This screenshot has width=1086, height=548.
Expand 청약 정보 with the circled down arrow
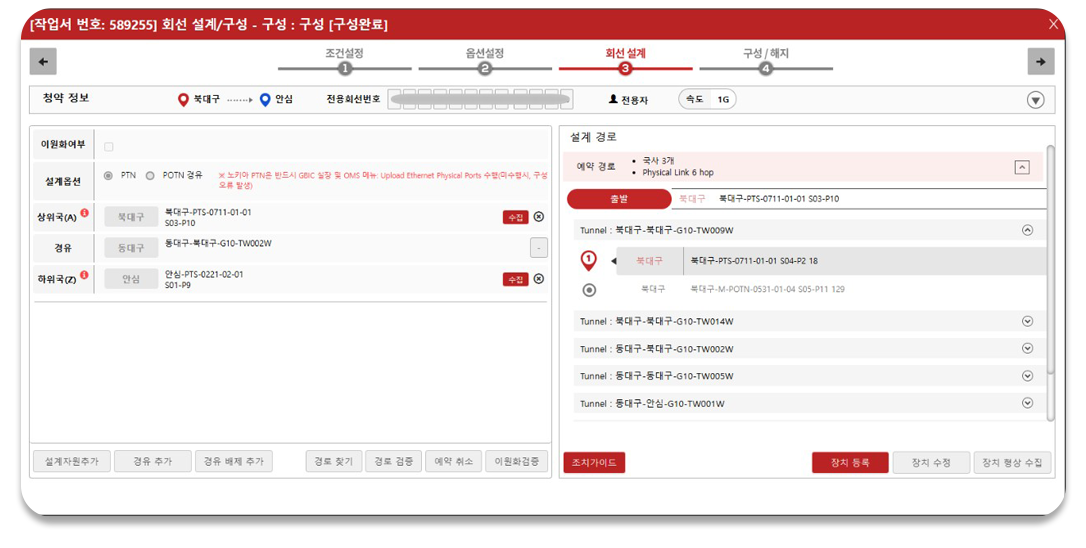point(1035,100)
